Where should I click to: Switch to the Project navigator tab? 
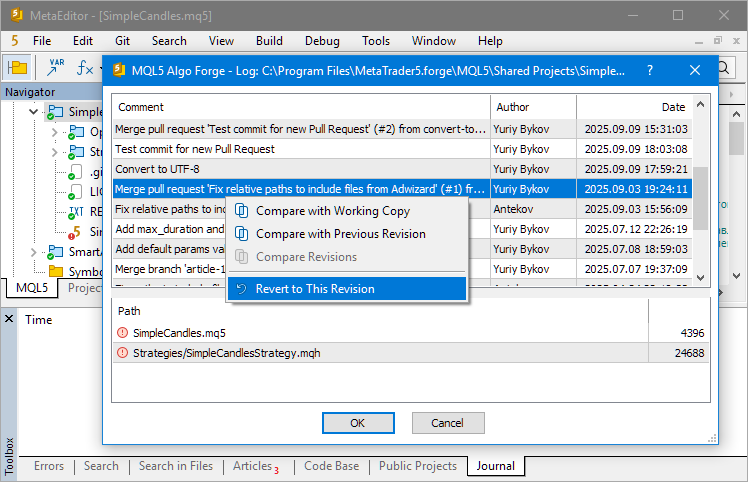(85, 288)
